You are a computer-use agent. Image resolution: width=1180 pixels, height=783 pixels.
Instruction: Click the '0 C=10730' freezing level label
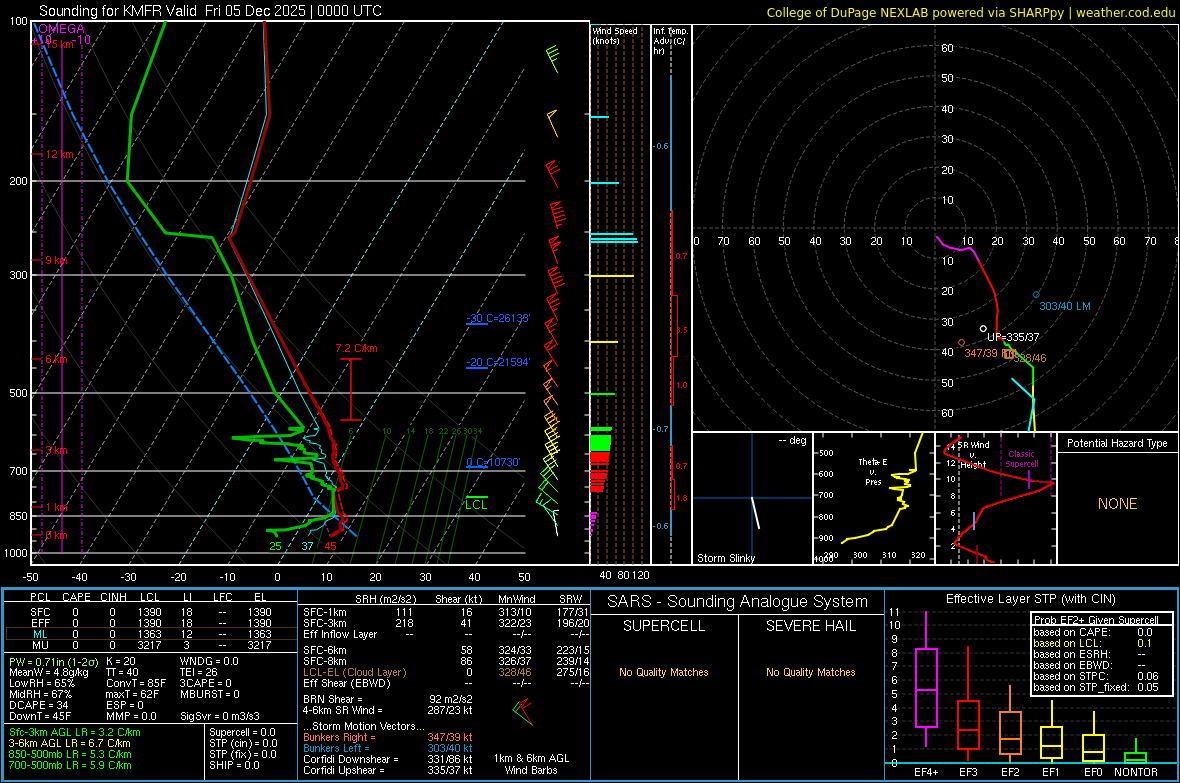[x=493, y=462]
